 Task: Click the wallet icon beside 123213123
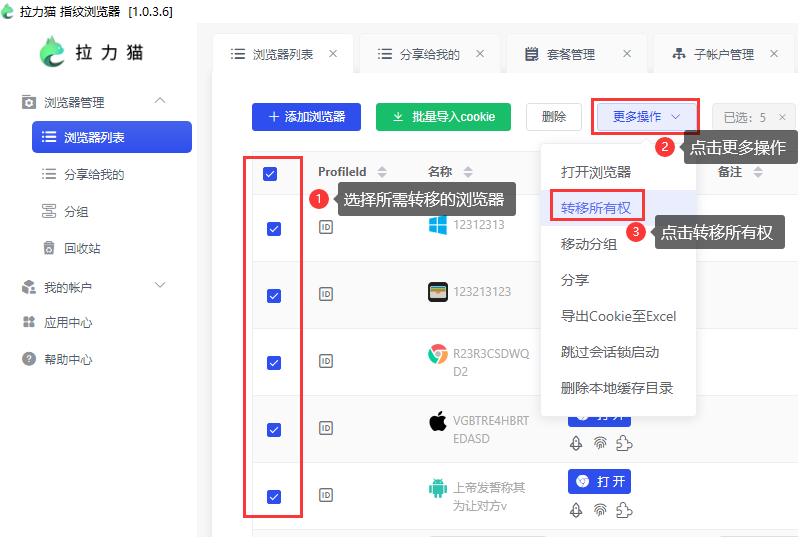point(438,292)
